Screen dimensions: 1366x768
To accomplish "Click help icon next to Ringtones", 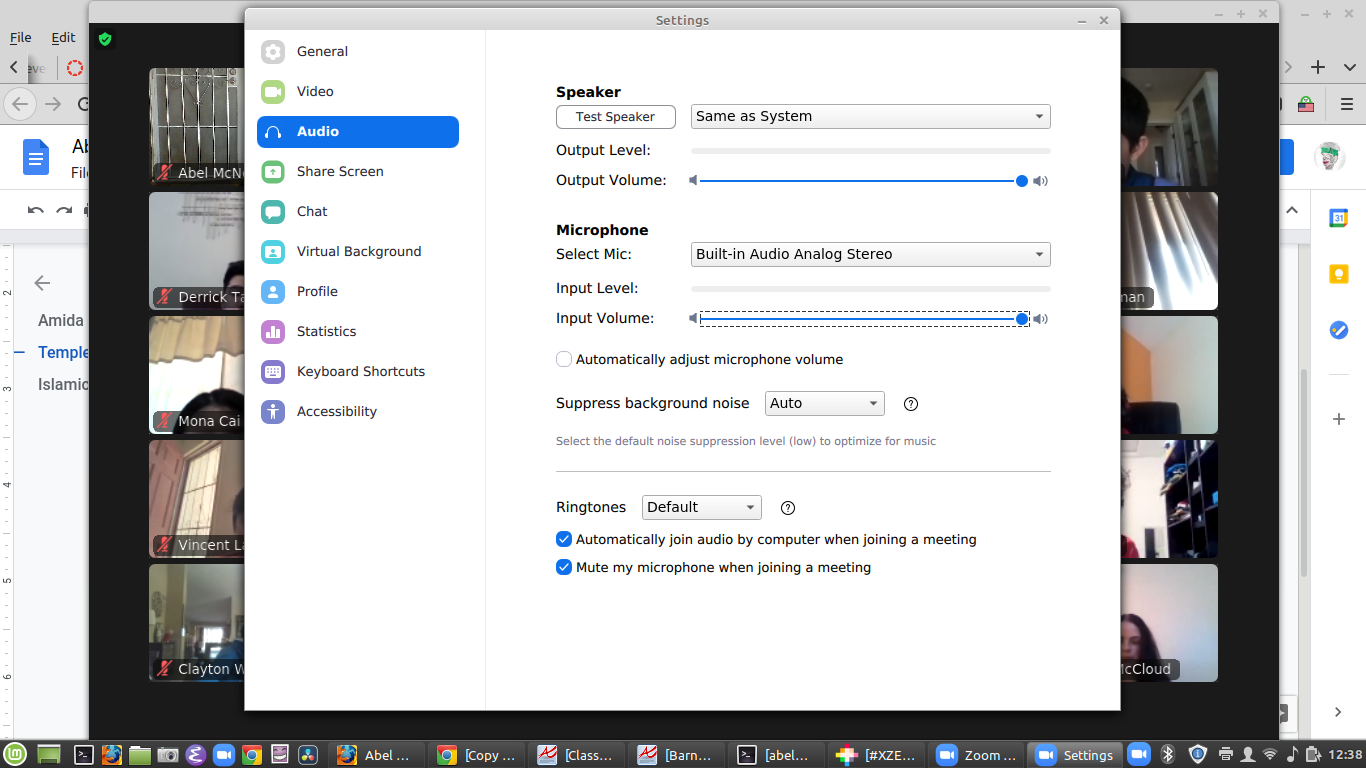I will click(x=787, y=508).
